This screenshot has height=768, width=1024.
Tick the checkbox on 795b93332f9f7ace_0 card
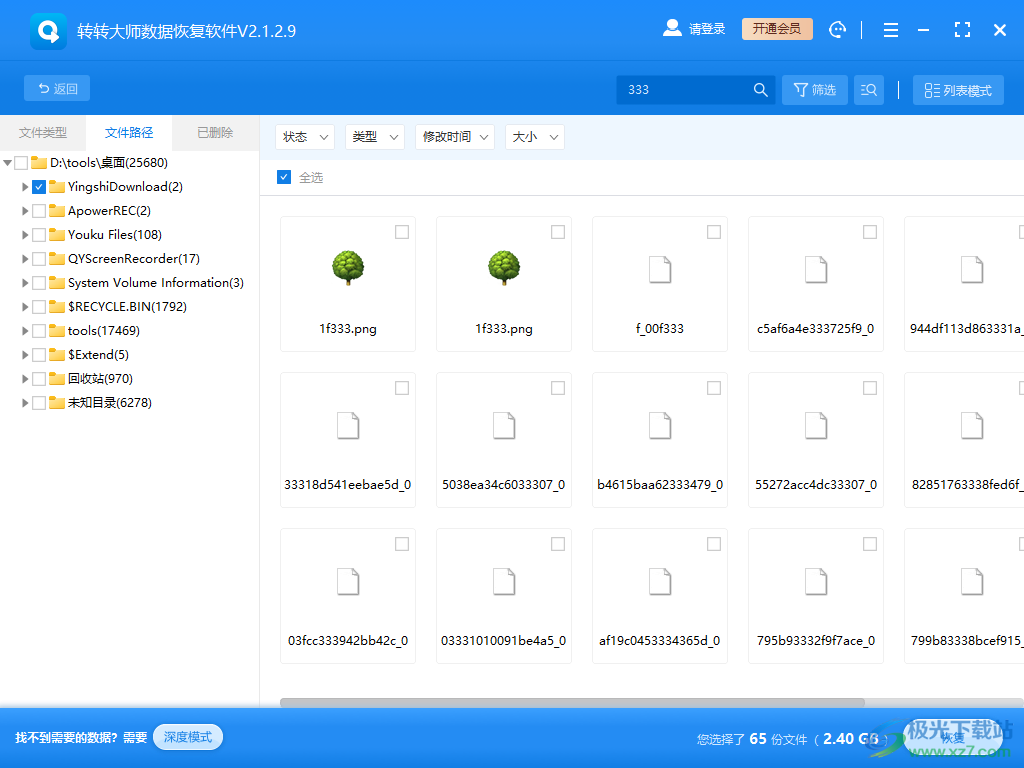(870, 544)
